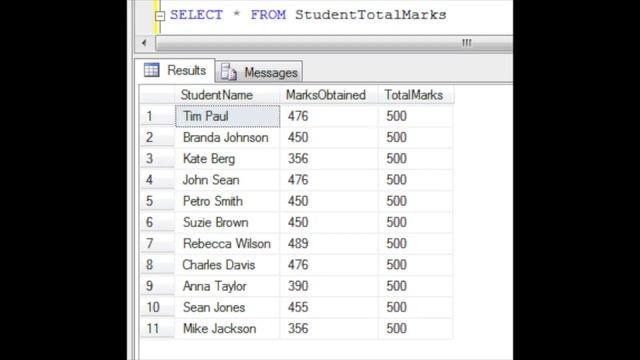The image size is (640, 360).
Task: Click Tim Paul's TotalMarks 500 cell
Action: (x=416, y=116)
